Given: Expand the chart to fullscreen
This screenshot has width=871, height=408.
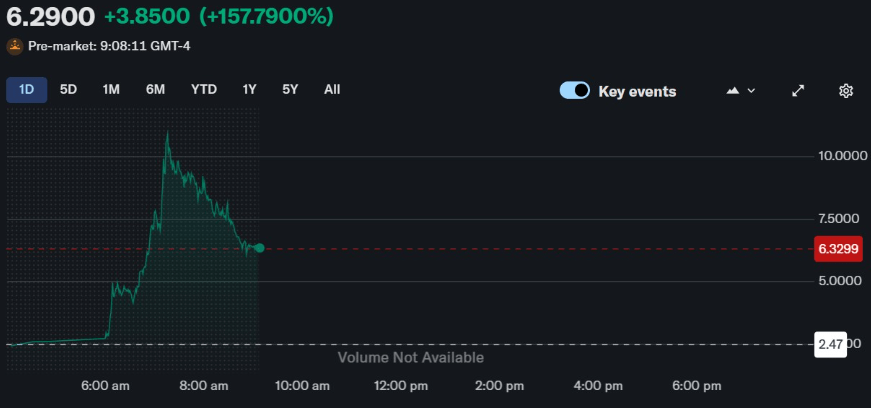Looking at the screenshot, I should point(798,90).
